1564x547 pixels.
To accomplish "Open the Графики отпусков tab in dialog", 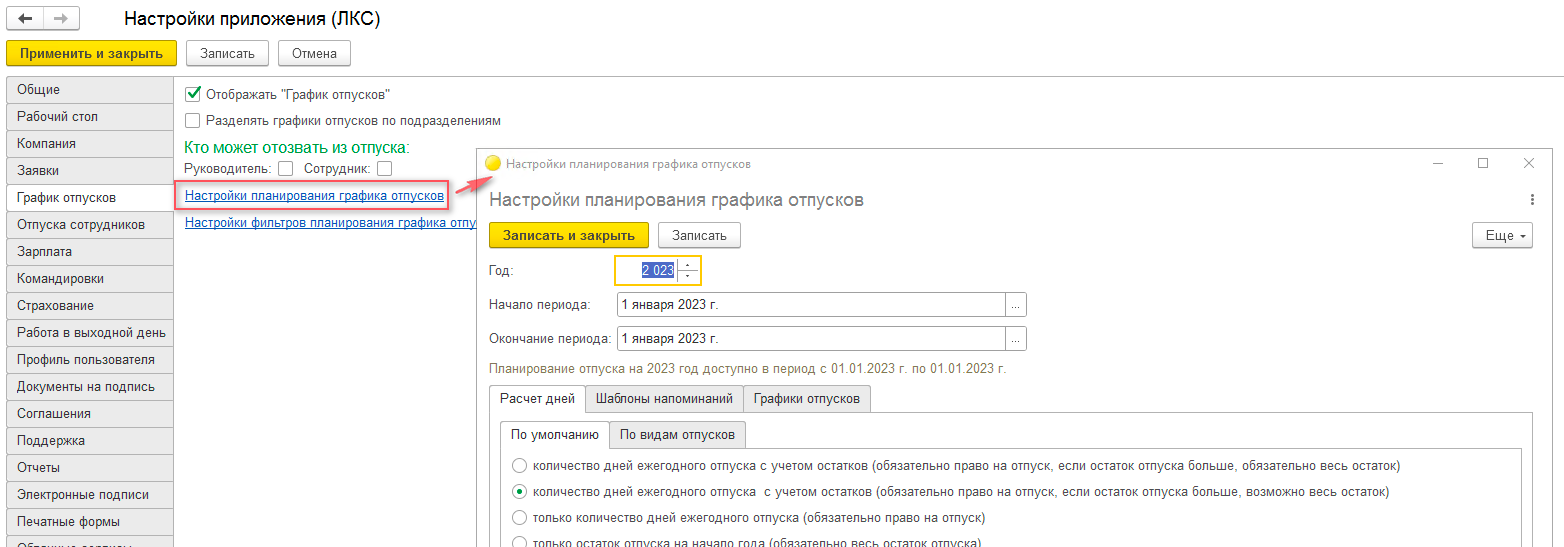I will click(807, 398).
